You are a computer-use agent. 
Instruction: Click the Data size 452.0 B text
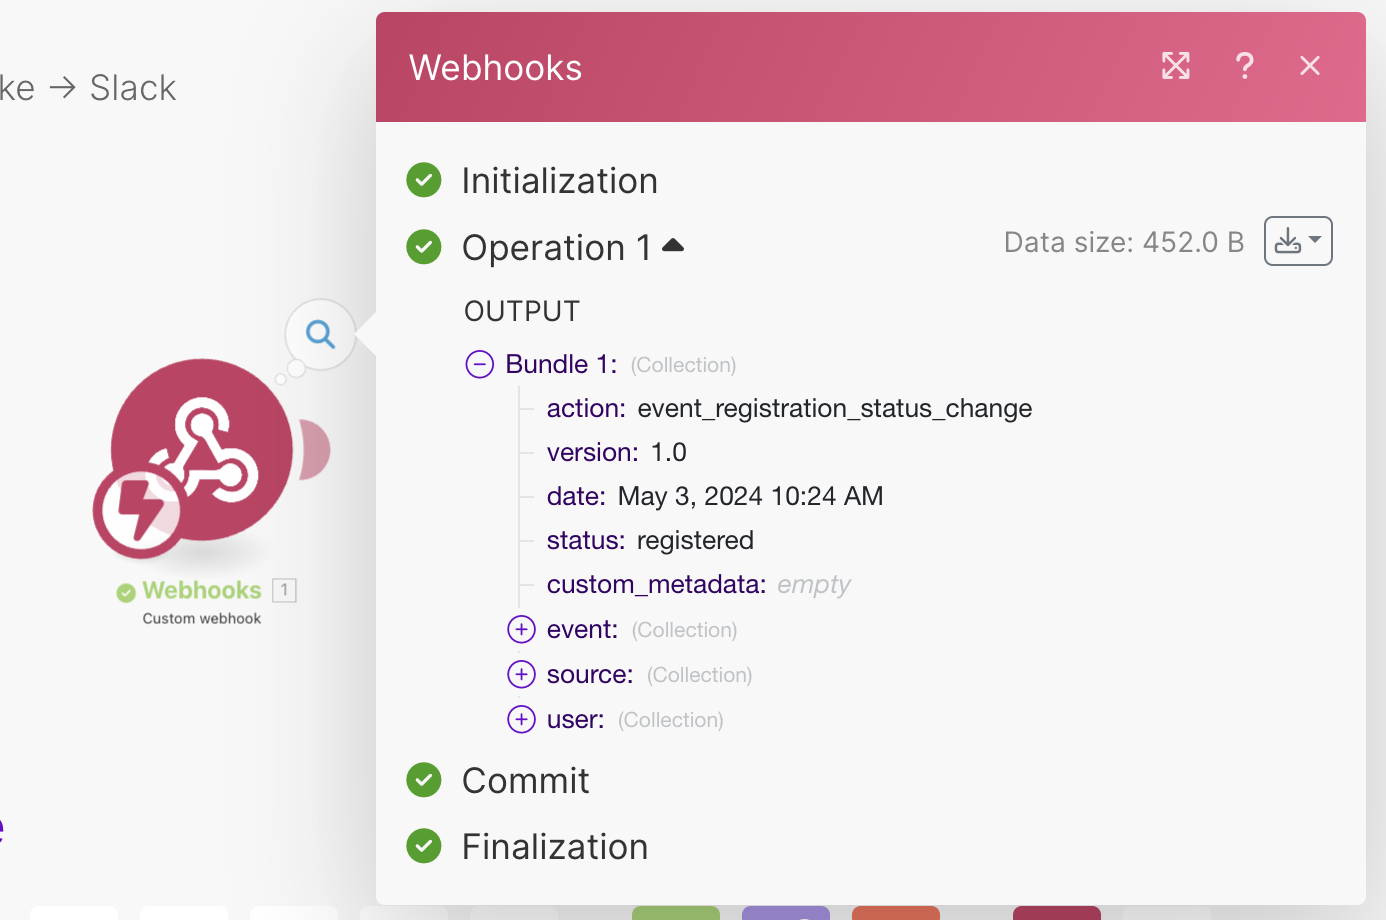tap(1124, 242)
